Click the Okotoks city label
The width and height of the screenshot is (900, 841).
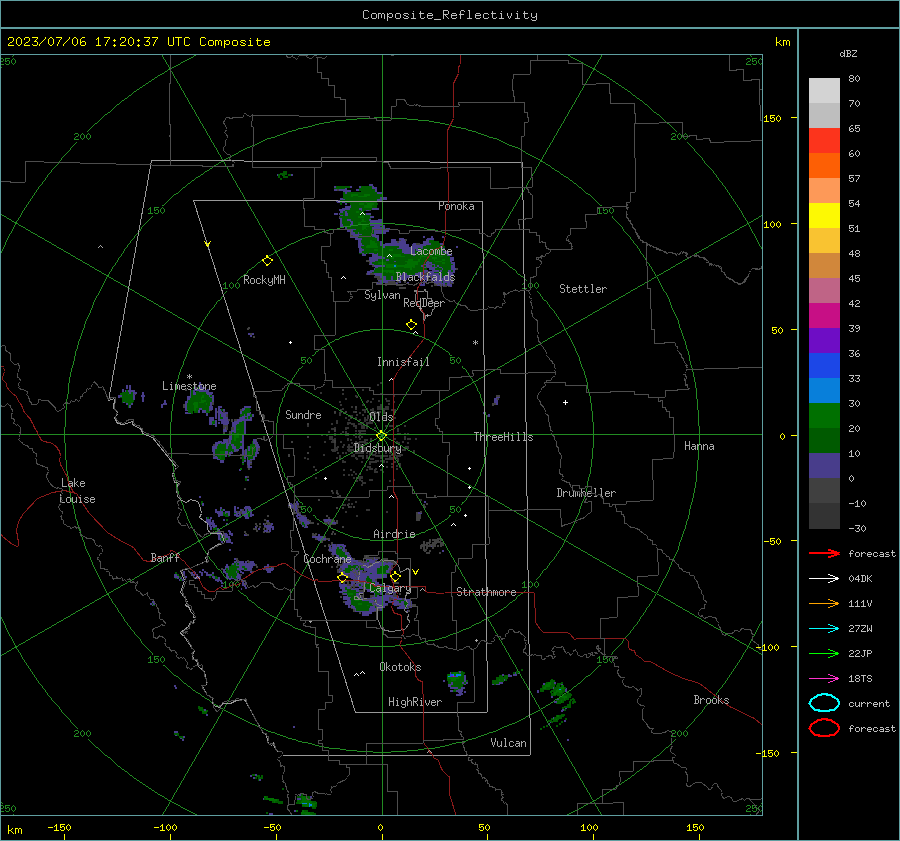[400, 667]
